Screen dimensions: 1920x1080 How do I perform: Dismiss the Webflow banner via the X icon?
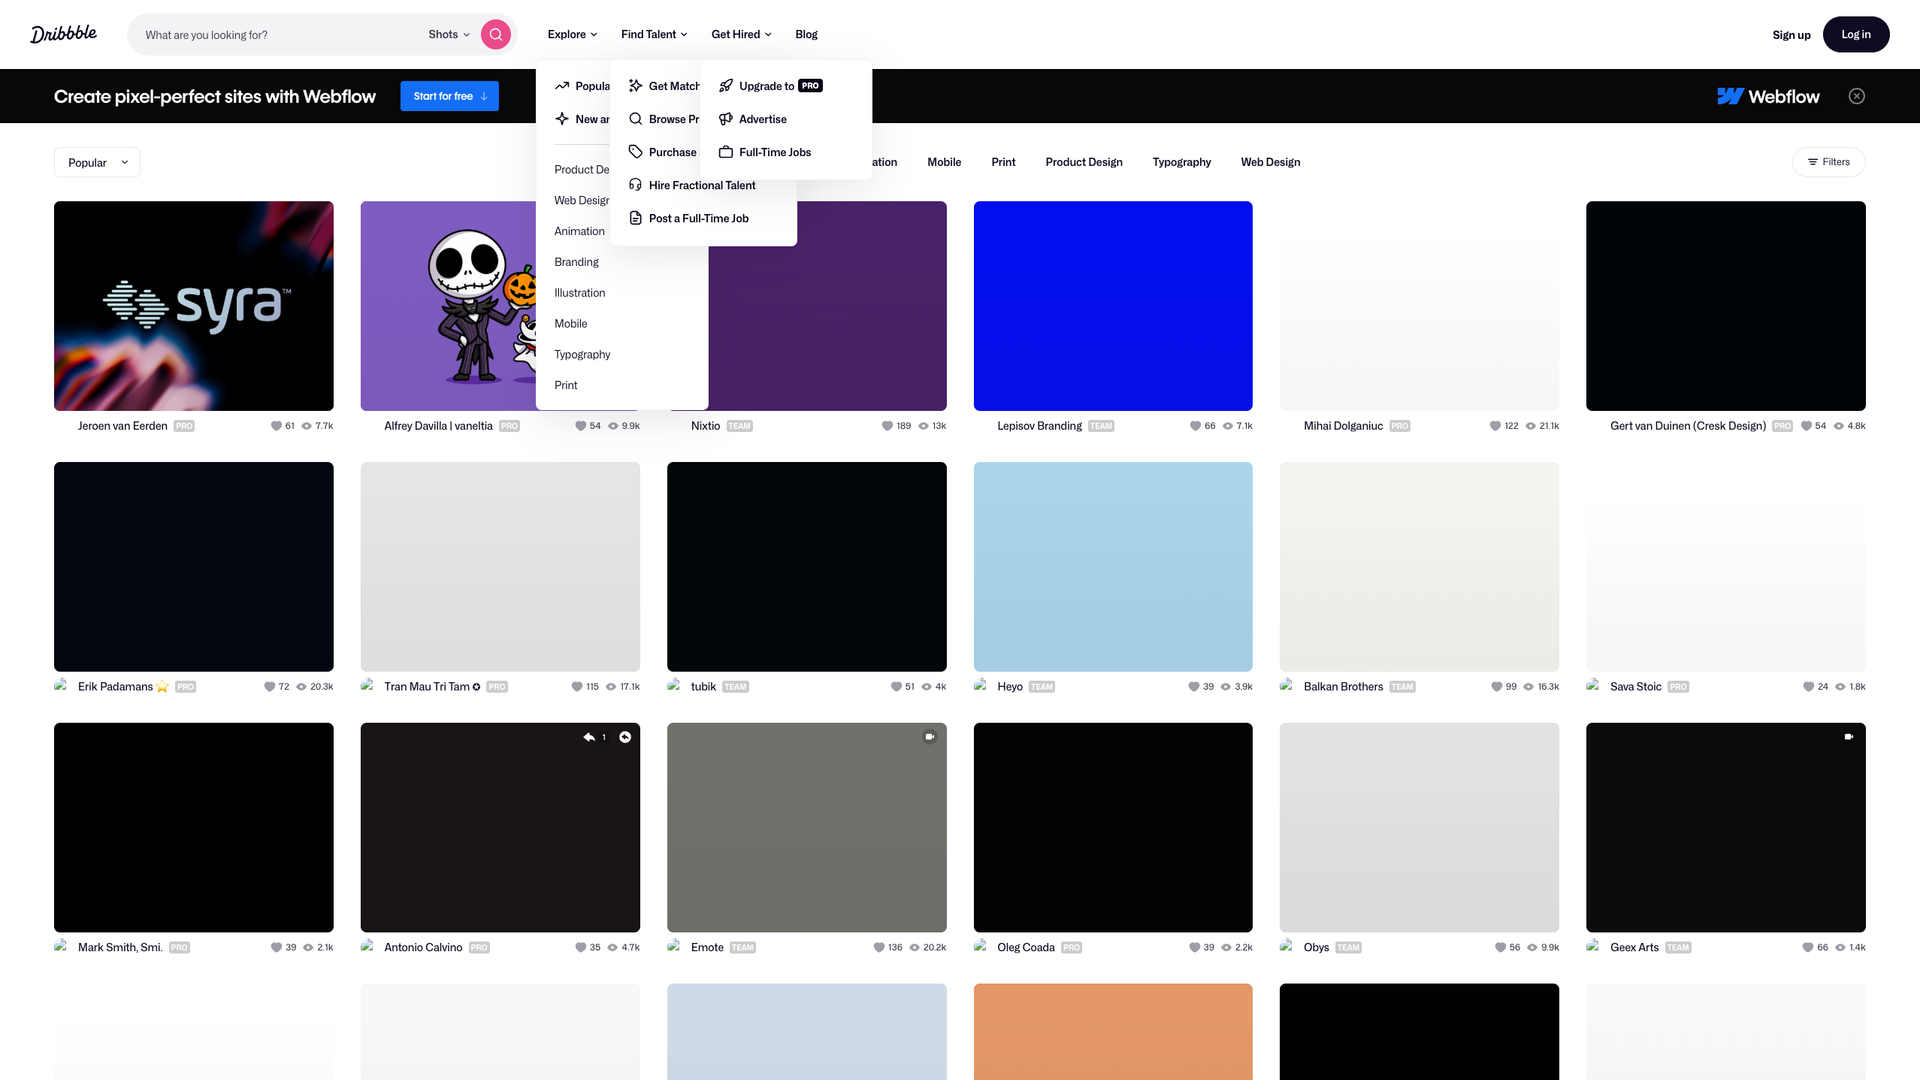[x=1857, y=96]
